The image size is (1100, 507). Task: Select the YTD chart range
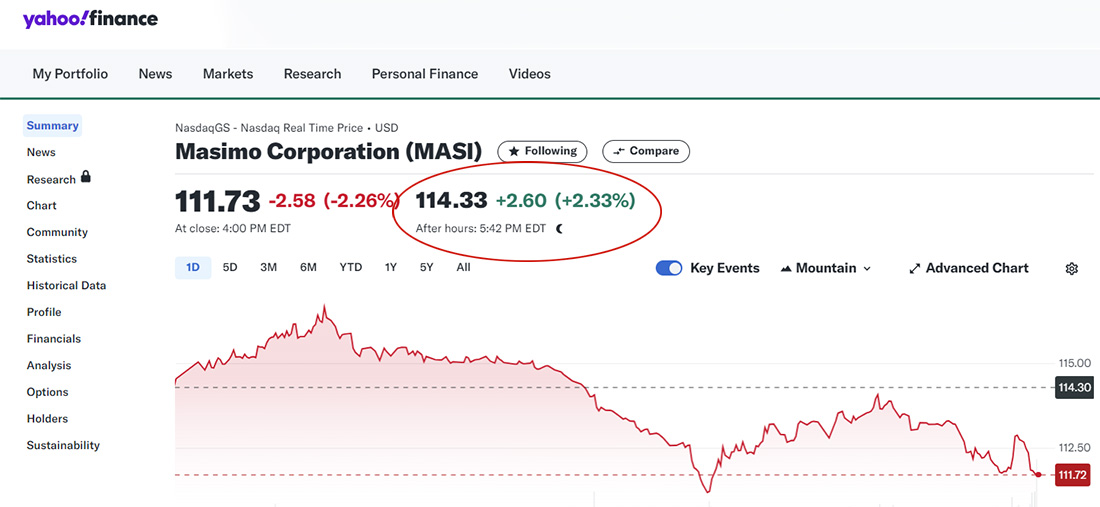(x=350, y=267)
